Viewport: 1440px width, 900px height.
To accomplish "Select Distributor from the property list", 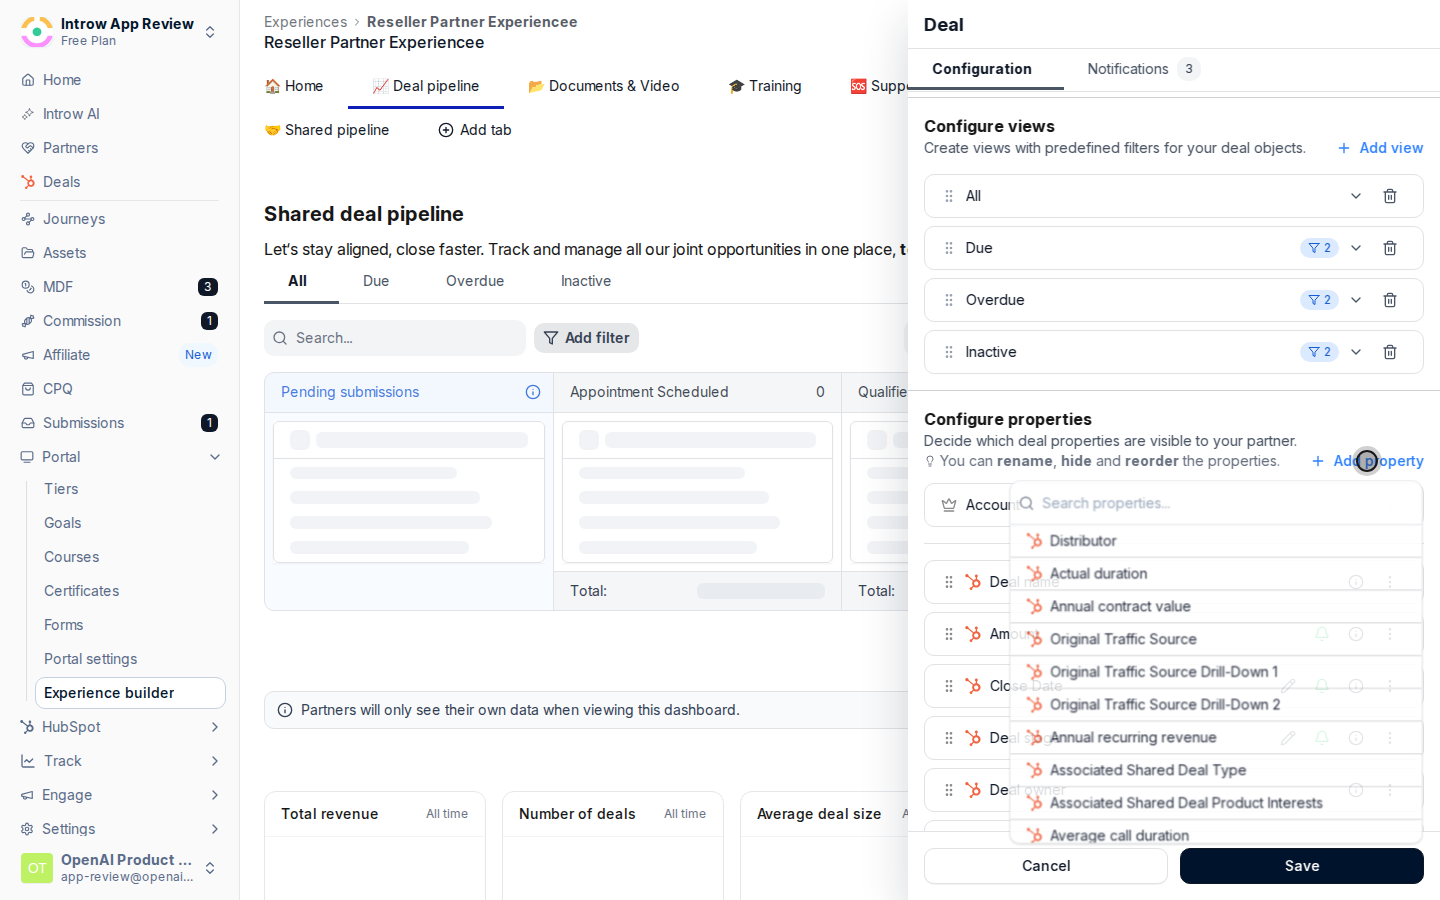I will (x=1216, y=541).
